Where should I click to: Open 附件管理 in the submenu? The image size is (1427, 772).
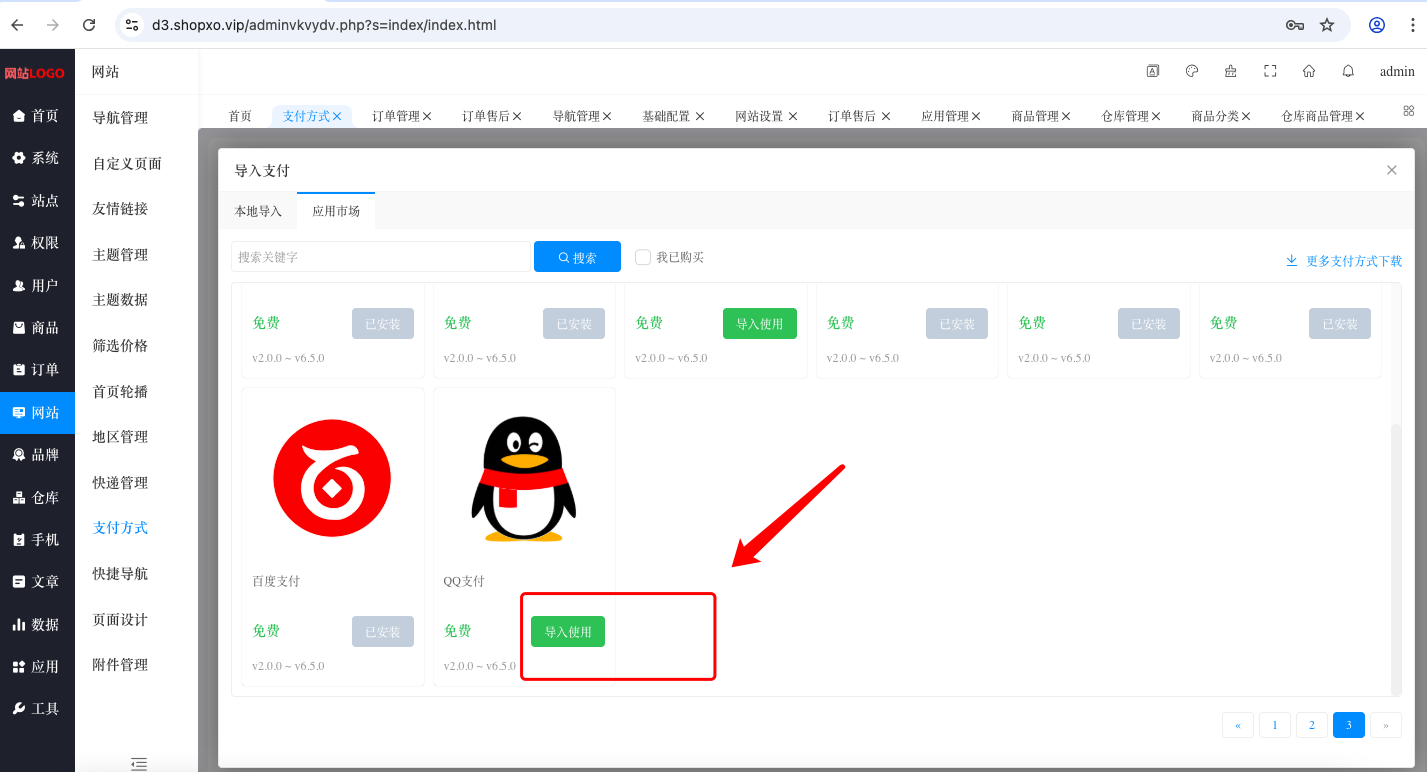[x=120, y=665]
